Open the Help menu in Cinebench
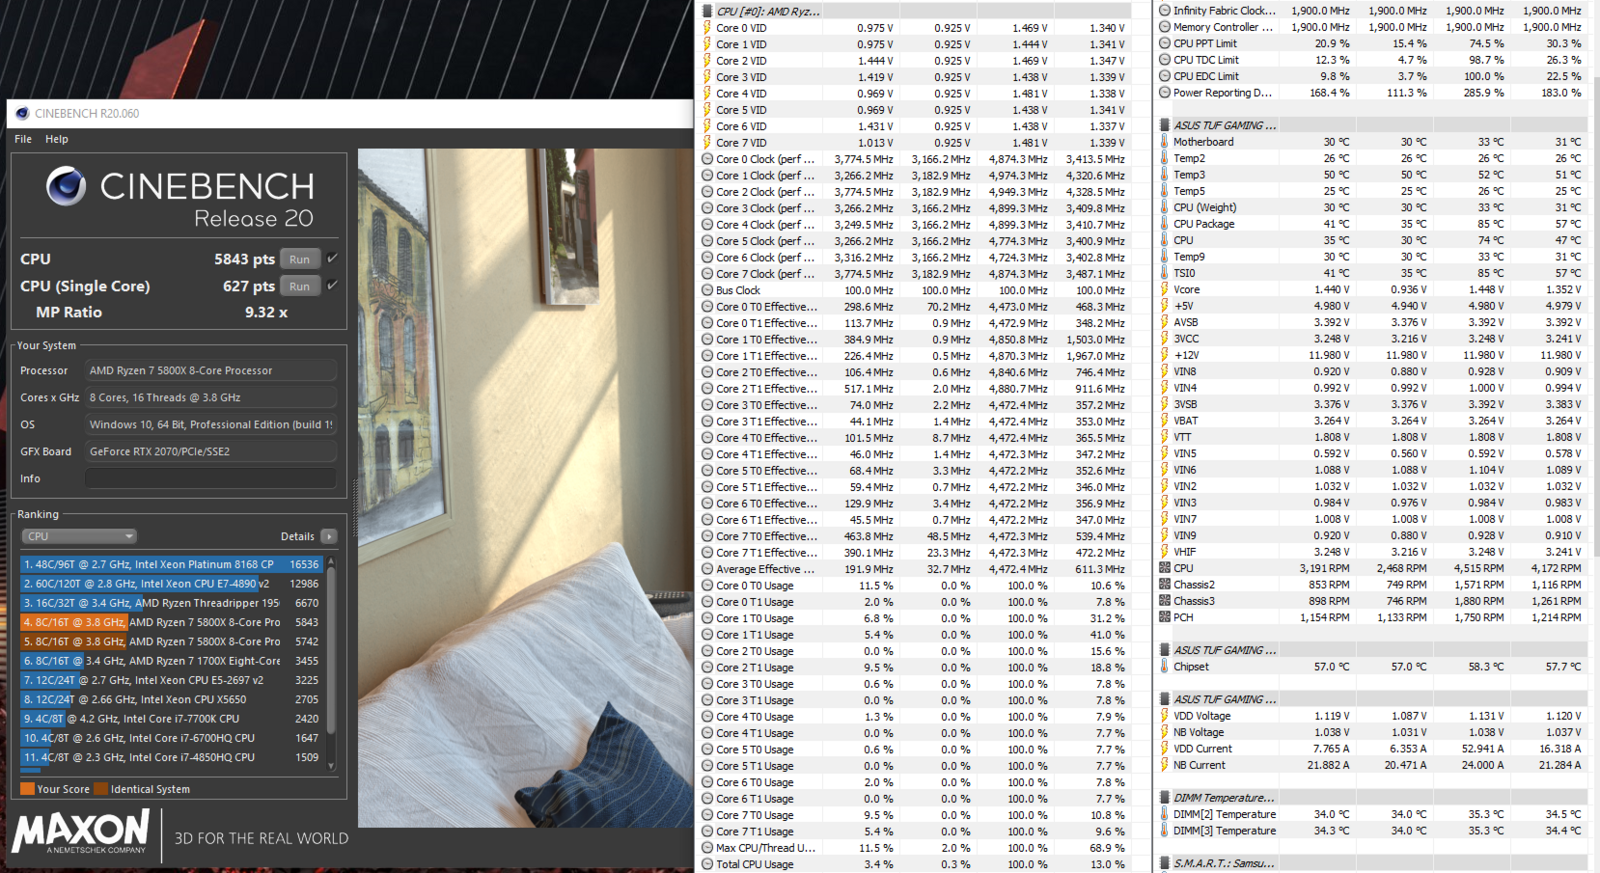 [57, 139]
